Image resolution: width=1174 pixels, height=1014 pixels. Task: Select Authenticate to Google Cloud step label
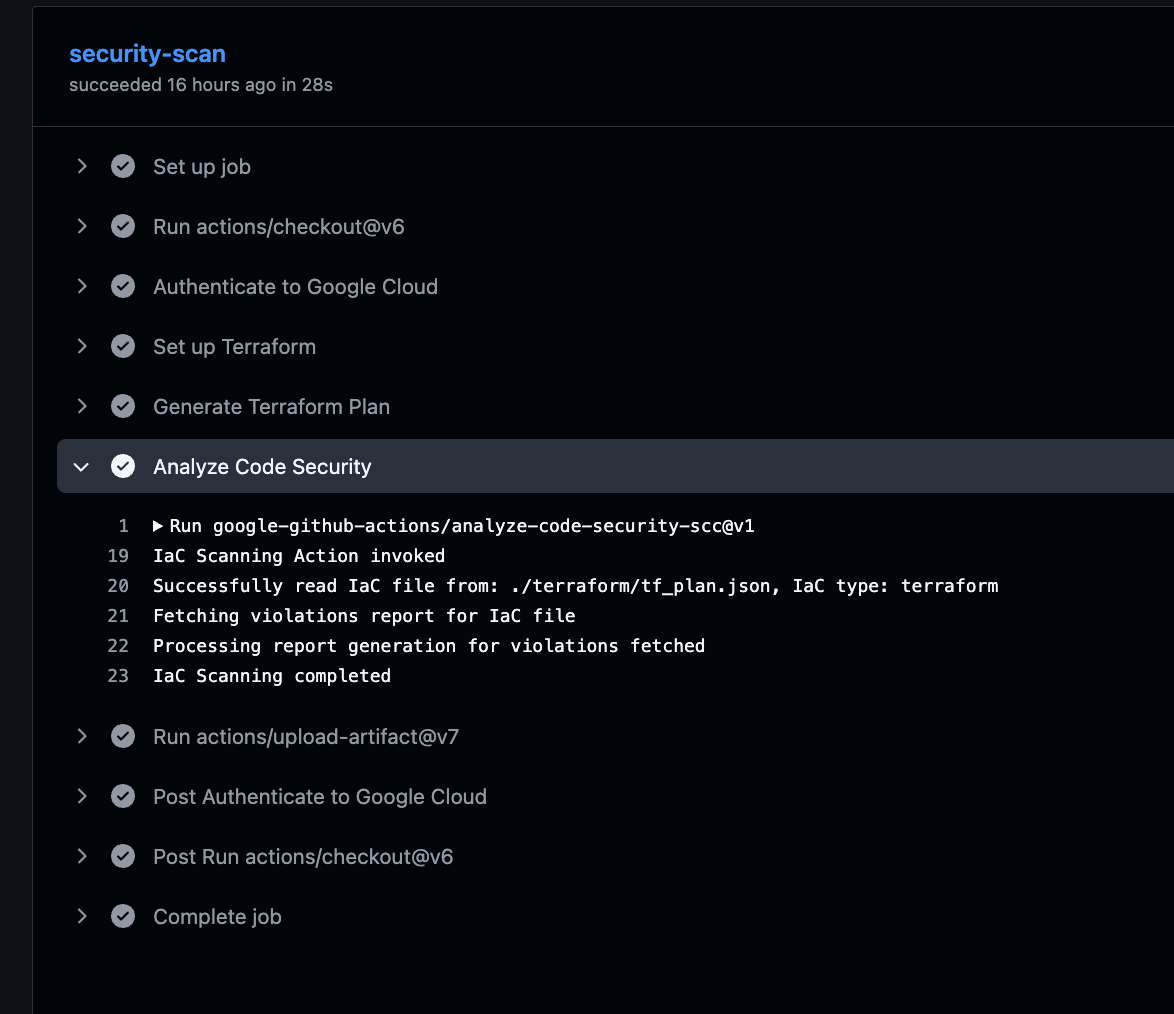pos(295,287)
